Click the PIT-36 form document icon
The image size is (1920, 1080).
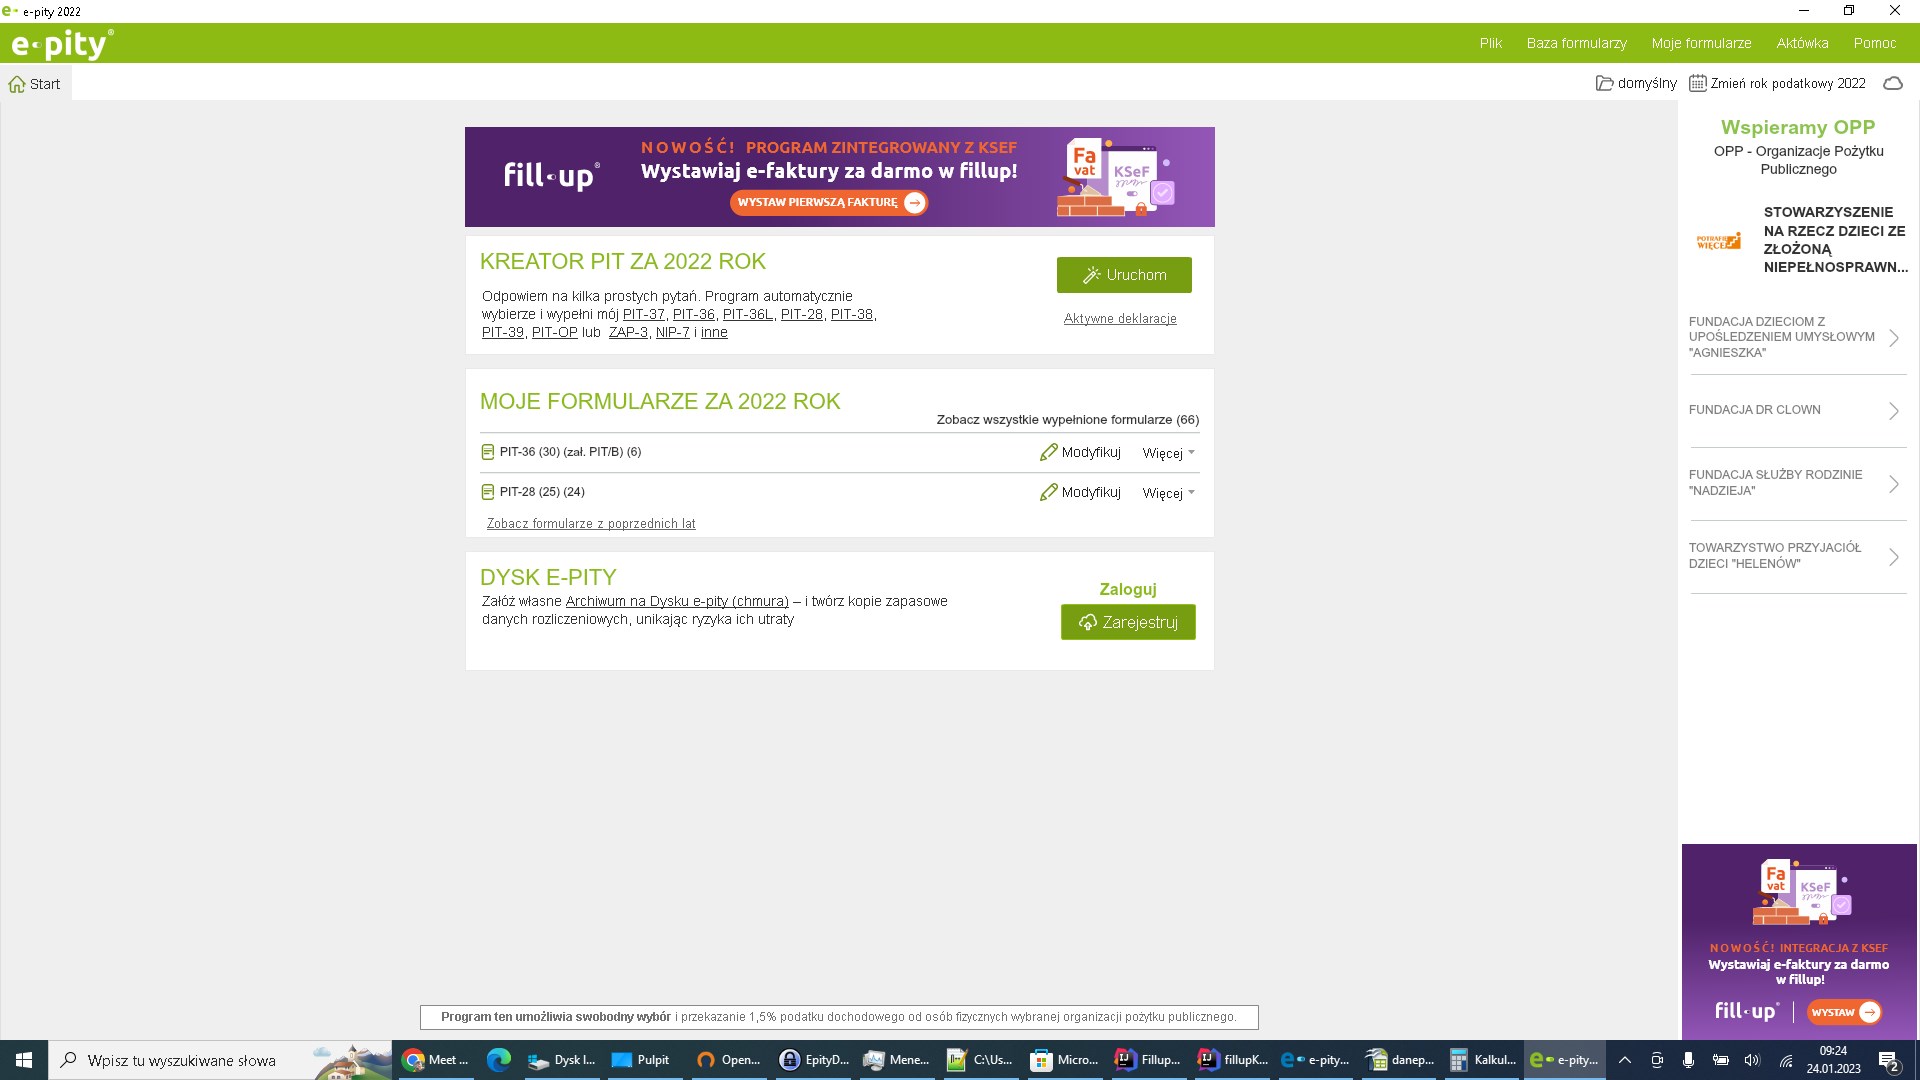[488, 452]
